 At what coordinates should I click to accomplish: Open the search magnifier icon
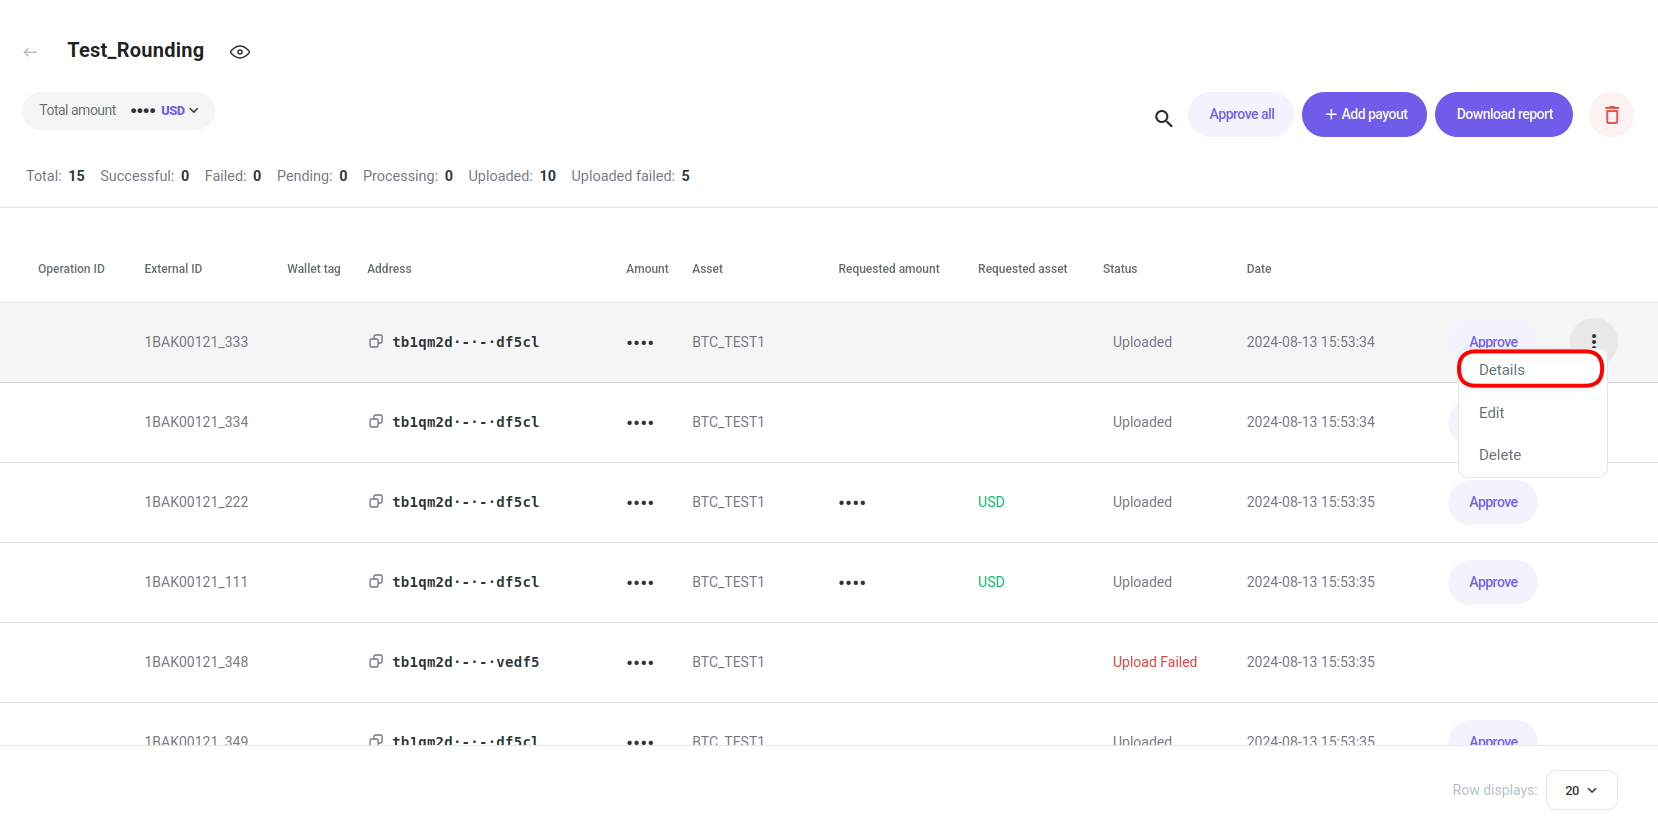point(1163,118)
